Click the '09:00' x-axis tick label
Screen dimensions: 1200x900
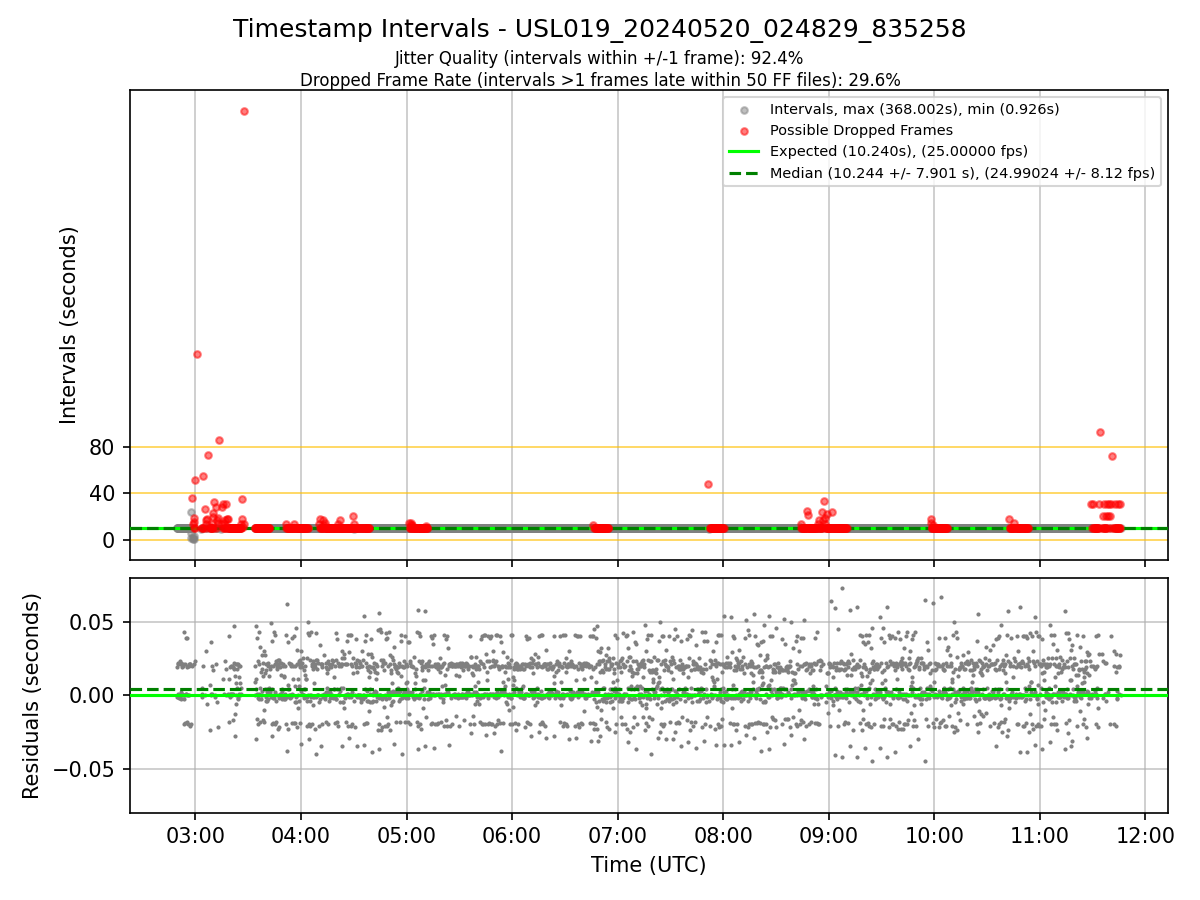tap(829, 835)
